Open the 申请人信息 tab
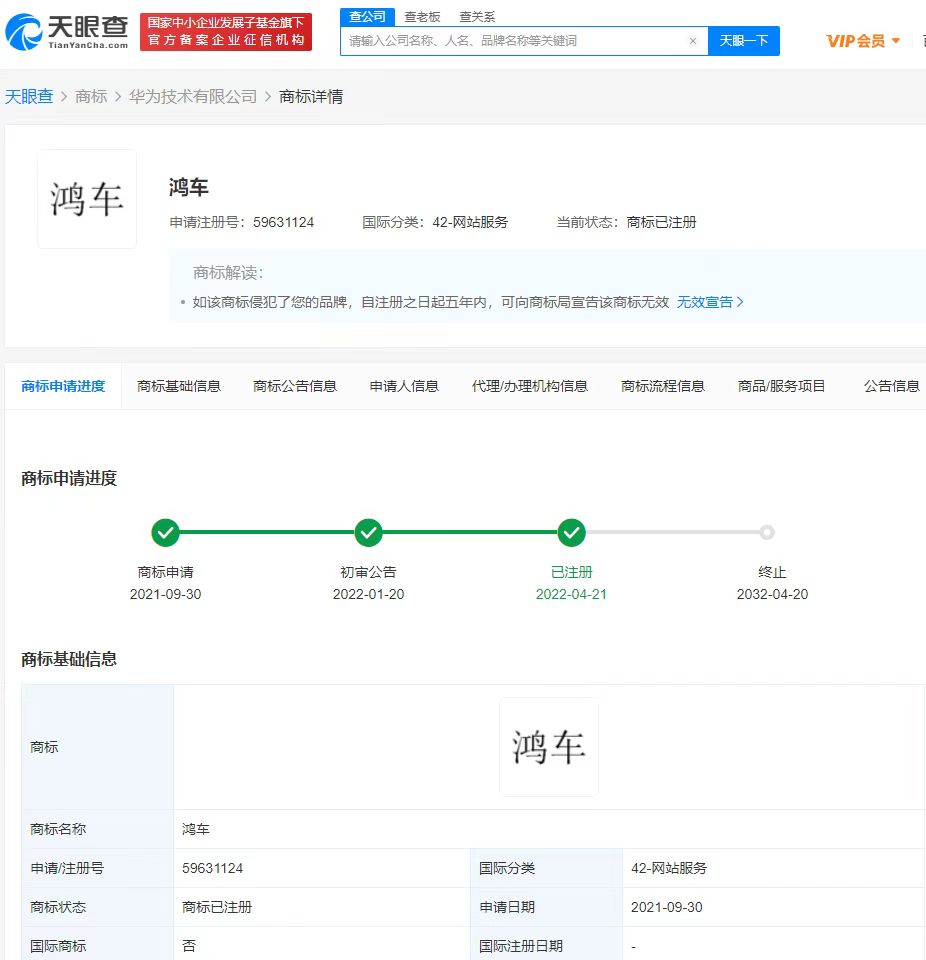Image resolution: width=926 pixels, height=960 pixels. point(403,385)
